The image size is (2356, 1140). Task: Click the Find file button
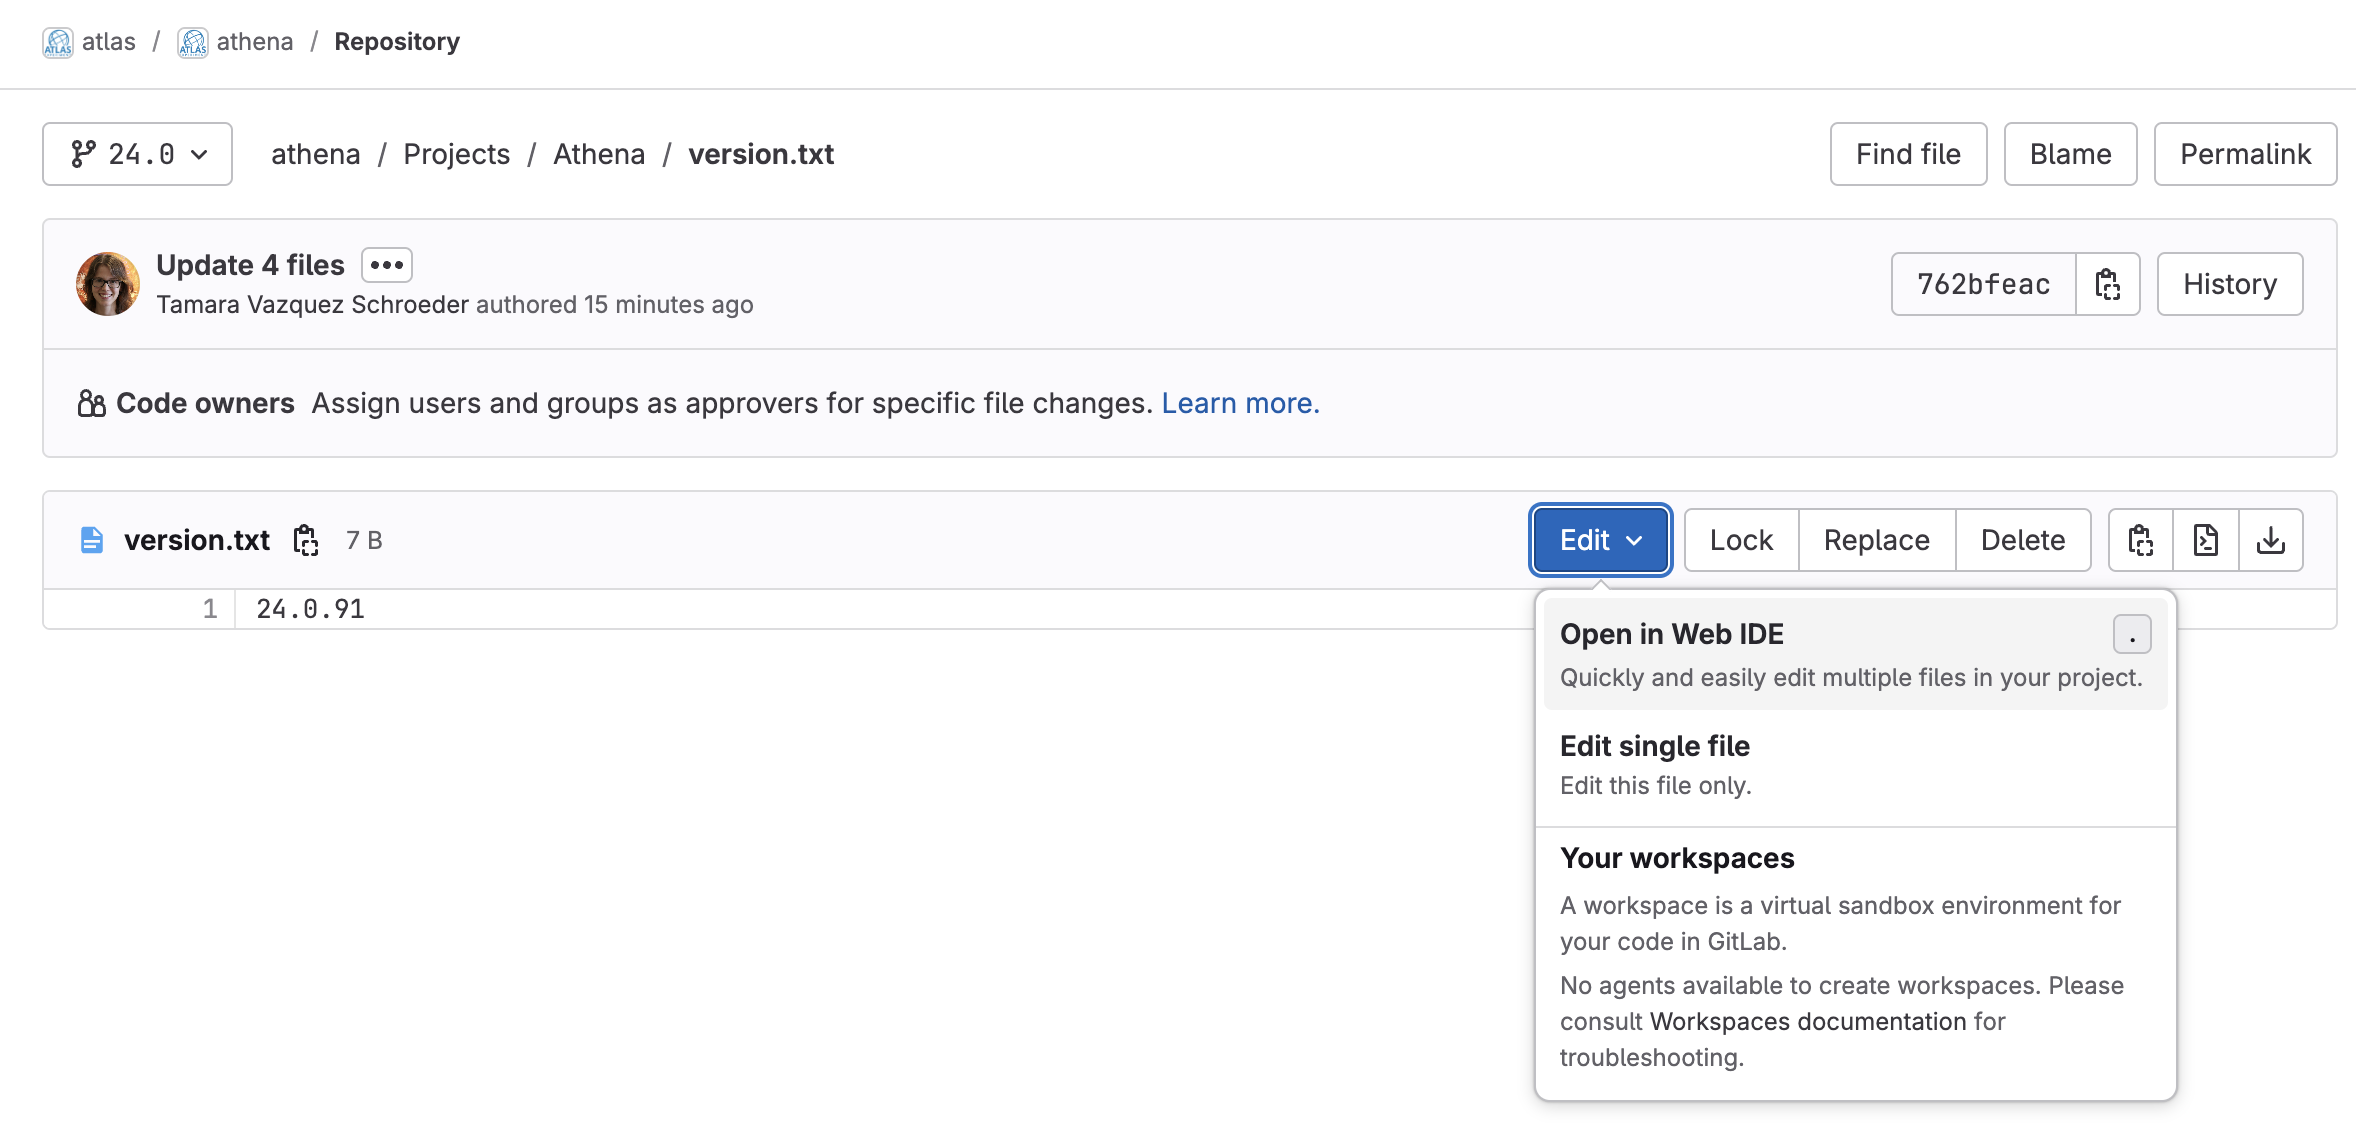(x=1908, y=154)
